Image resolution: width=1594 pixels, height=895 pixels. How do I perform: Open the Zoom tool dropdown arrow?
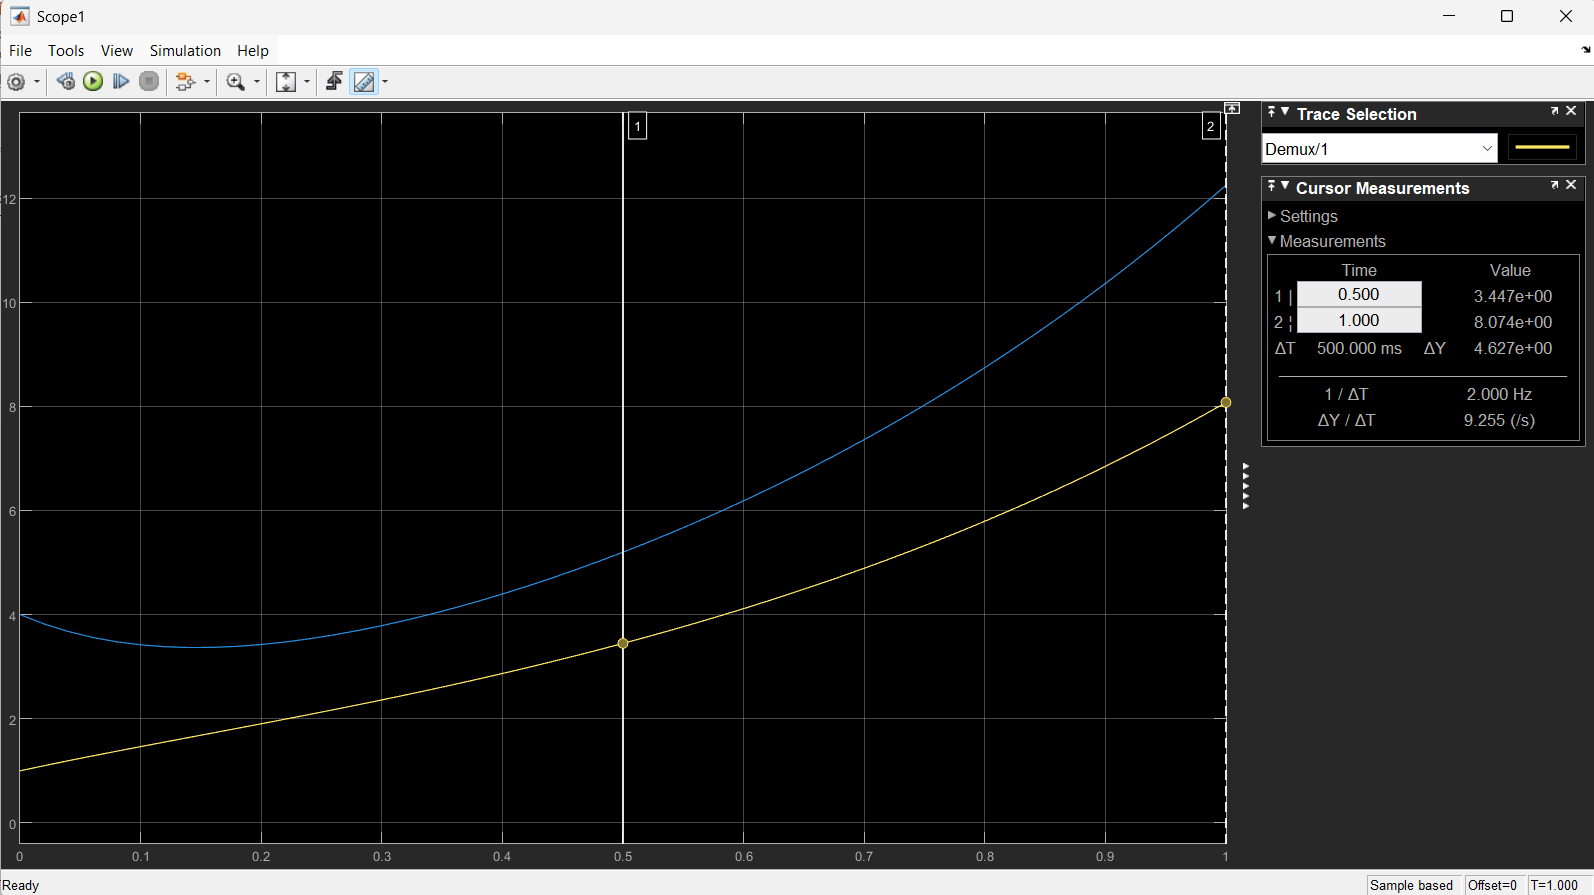tap(257, 82)
